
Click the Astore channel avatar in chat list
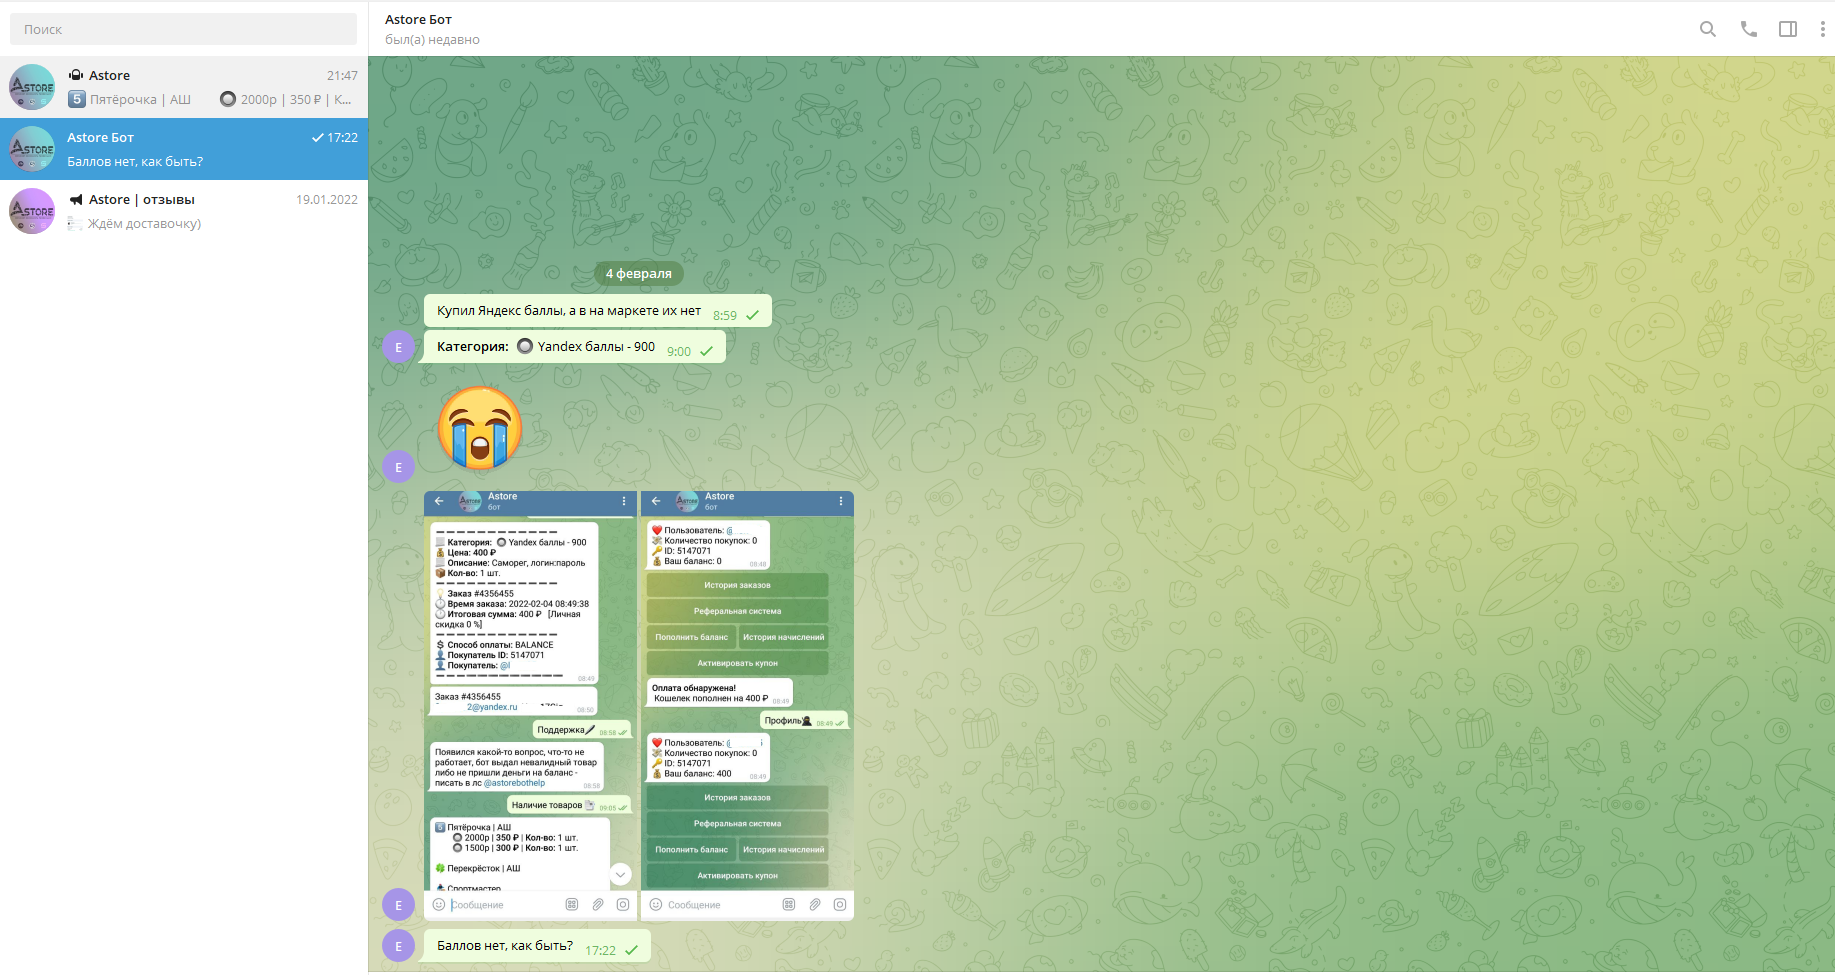tap(32, 87)
